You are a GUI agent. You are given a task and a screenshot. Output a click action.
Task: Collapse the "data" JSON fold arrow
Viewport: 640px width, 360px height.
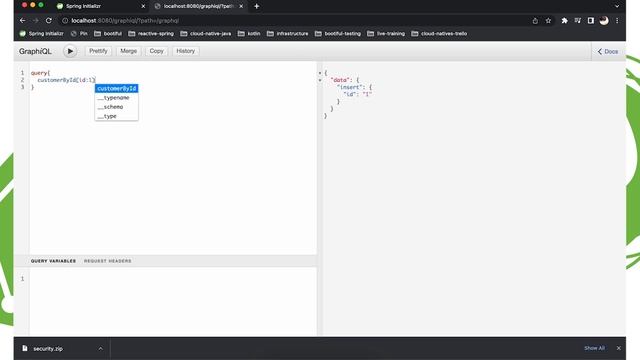pyautogui.click(x=320, y=80)
